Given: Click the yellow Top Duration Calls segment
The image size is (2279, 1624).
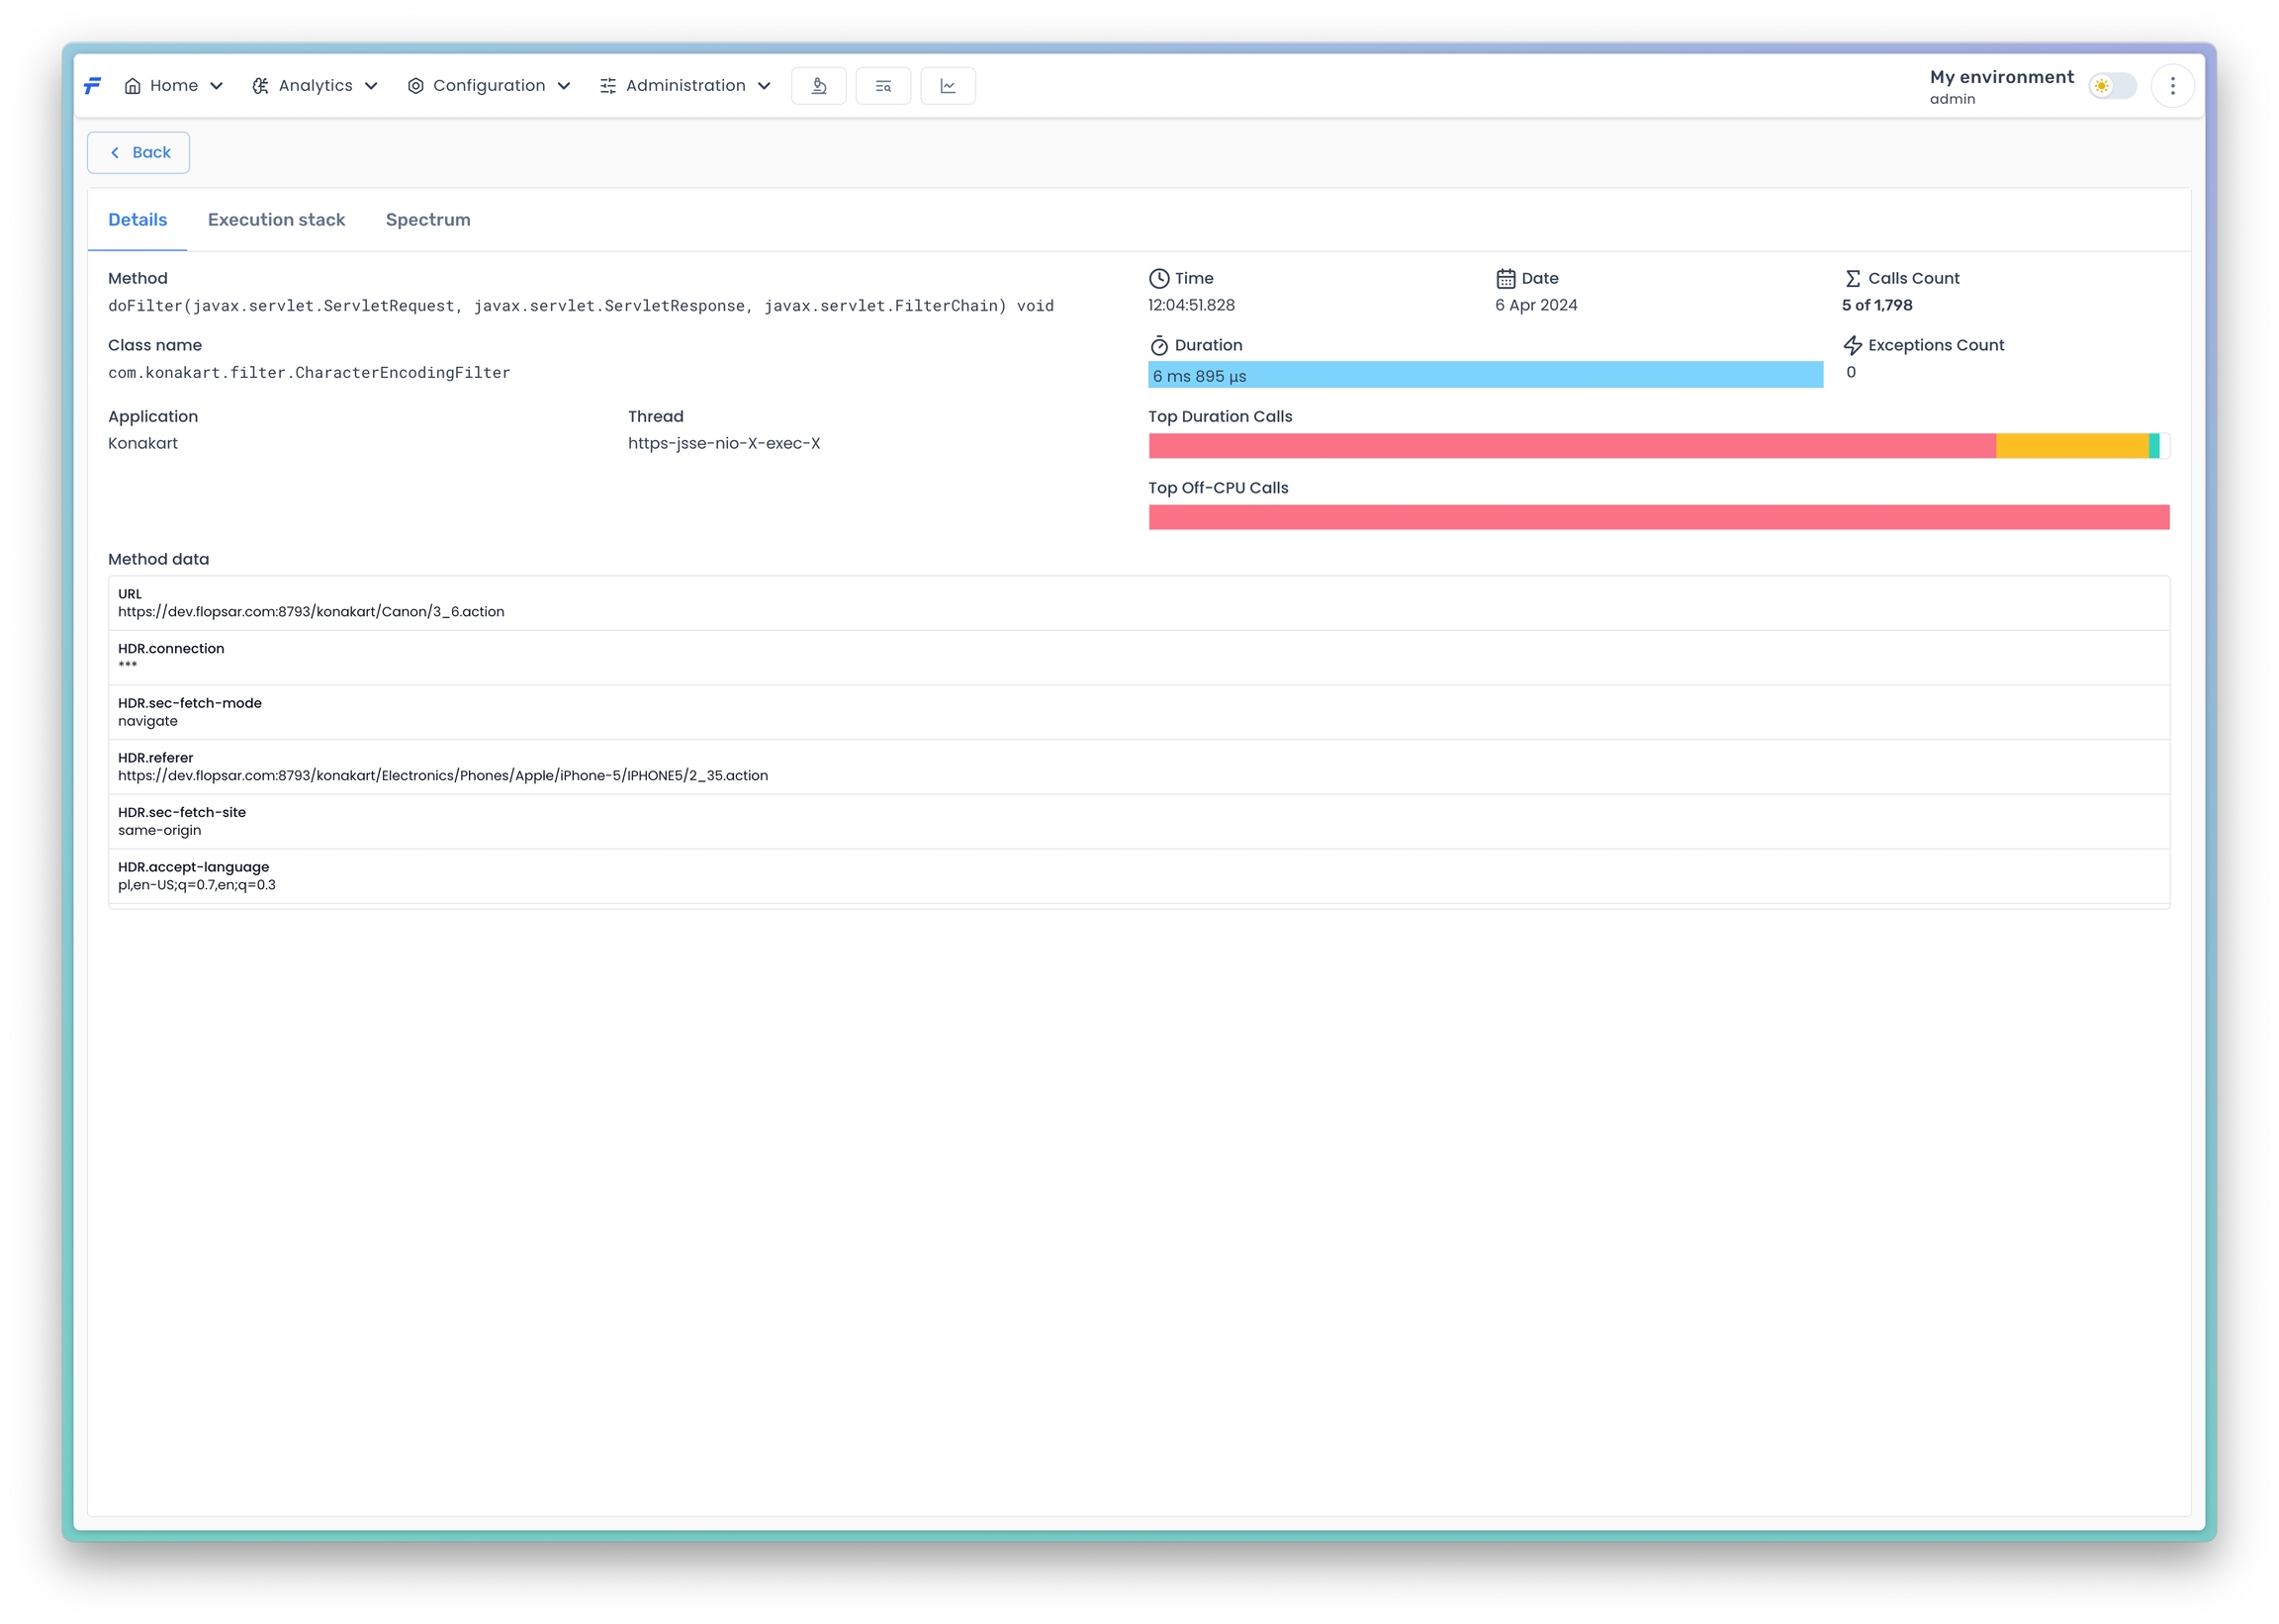Looking at the screenshot, I should point(2071,446).
